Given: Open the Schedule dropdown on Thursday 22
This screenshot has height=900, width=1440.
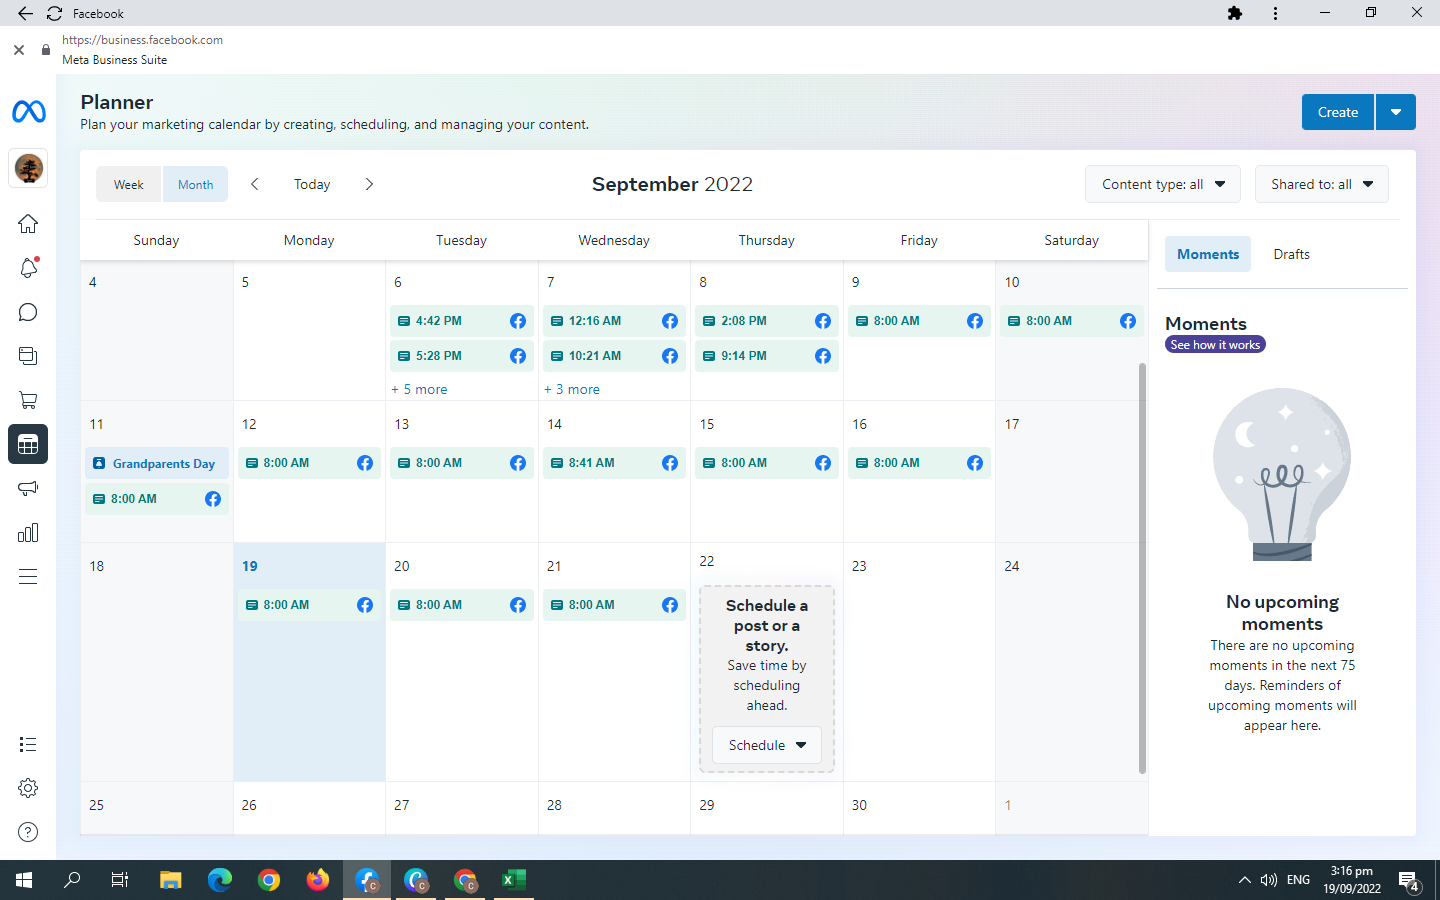Looking at the screenshot, I should pyautogui.click(x=767, y=745).
